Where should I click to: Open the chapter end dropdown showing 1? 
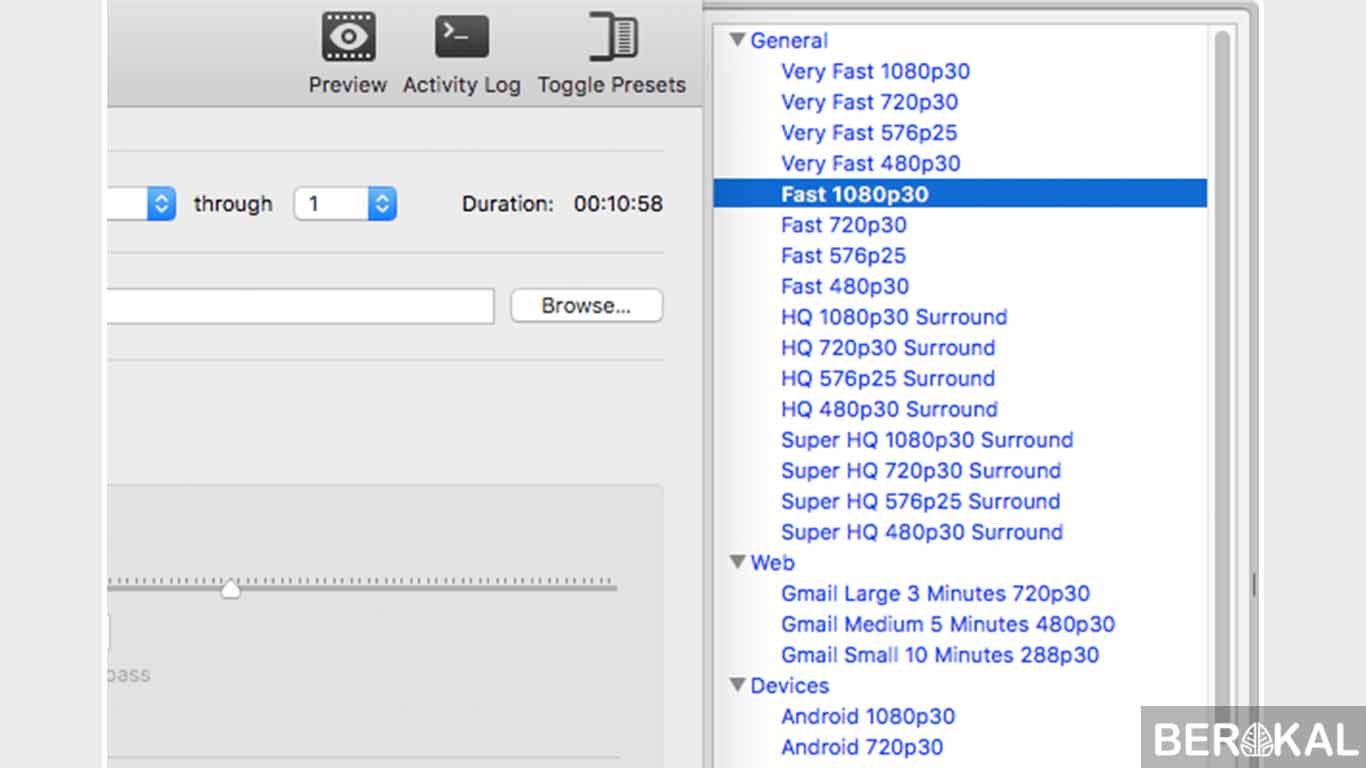click(x=345, y=204)
